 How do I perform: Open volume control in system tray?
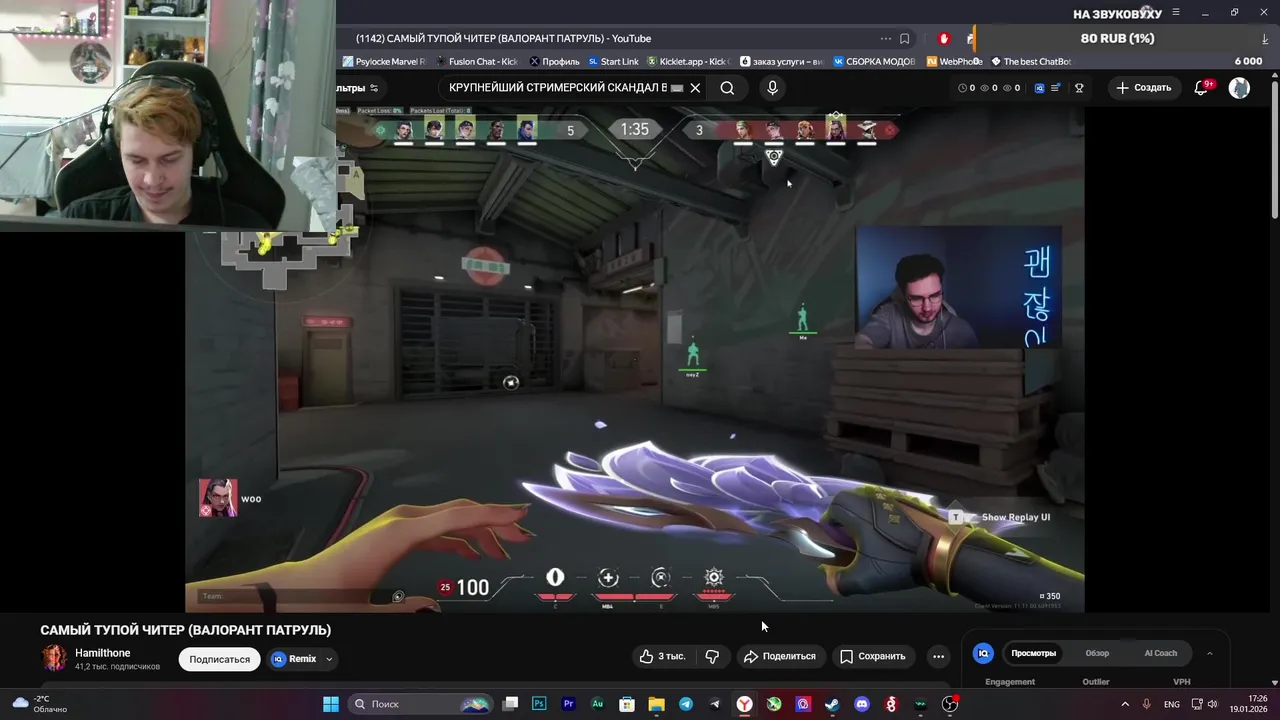point(1212,704)
